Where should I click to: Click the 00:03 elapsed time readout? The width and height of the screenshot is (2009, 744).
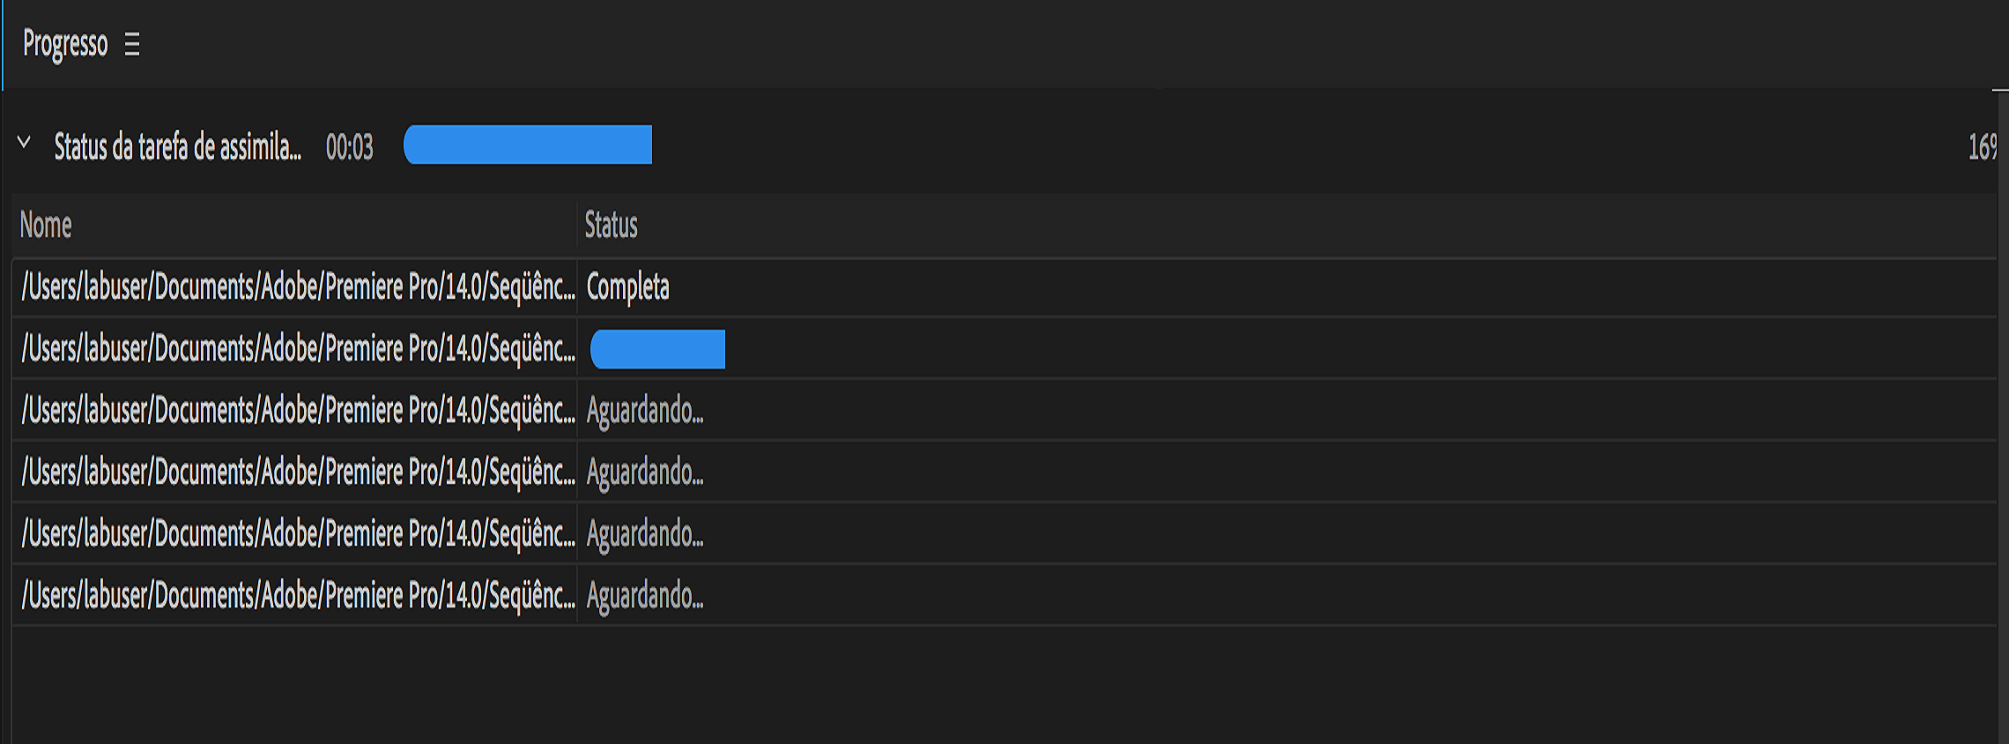click(349, 148)
